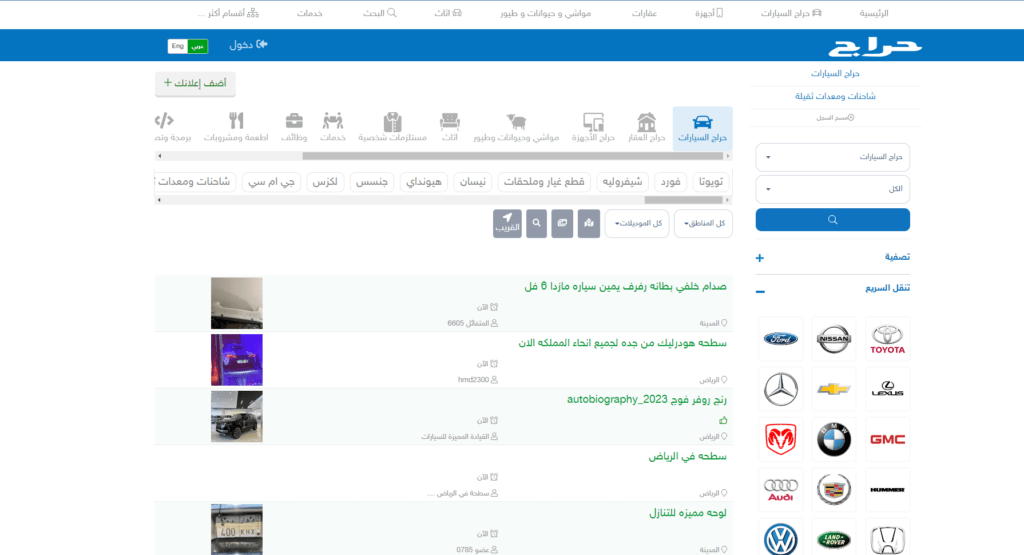Select the BMW logo in quick navigation

(834, 439)
